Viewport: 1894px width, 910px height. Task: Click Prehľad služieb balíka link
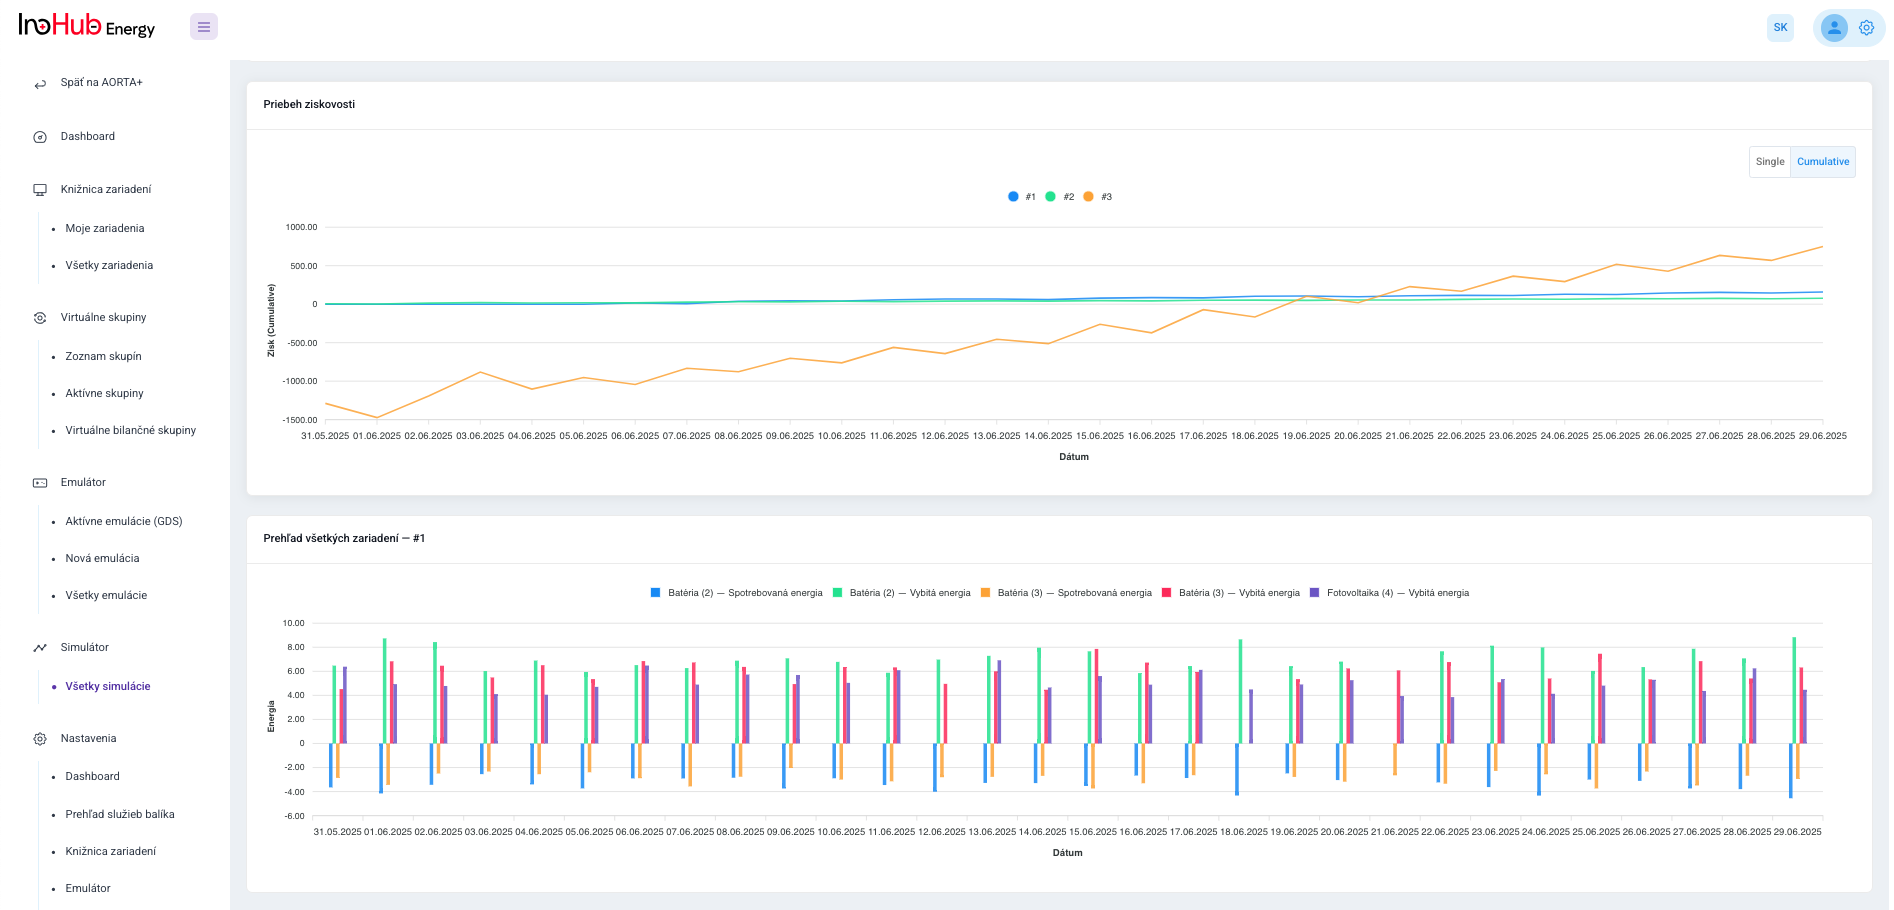[119, 814]
